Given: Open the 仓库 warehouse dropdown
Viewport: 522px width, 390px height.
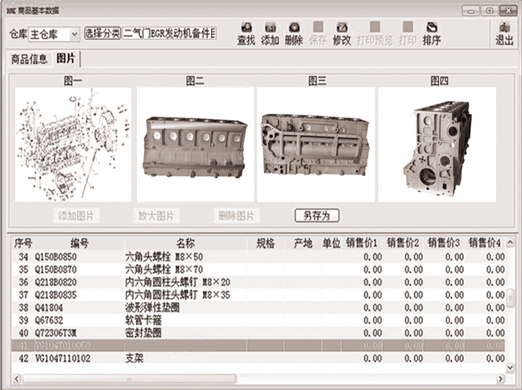Looking at the screenshot, I should tap(74, 34).
